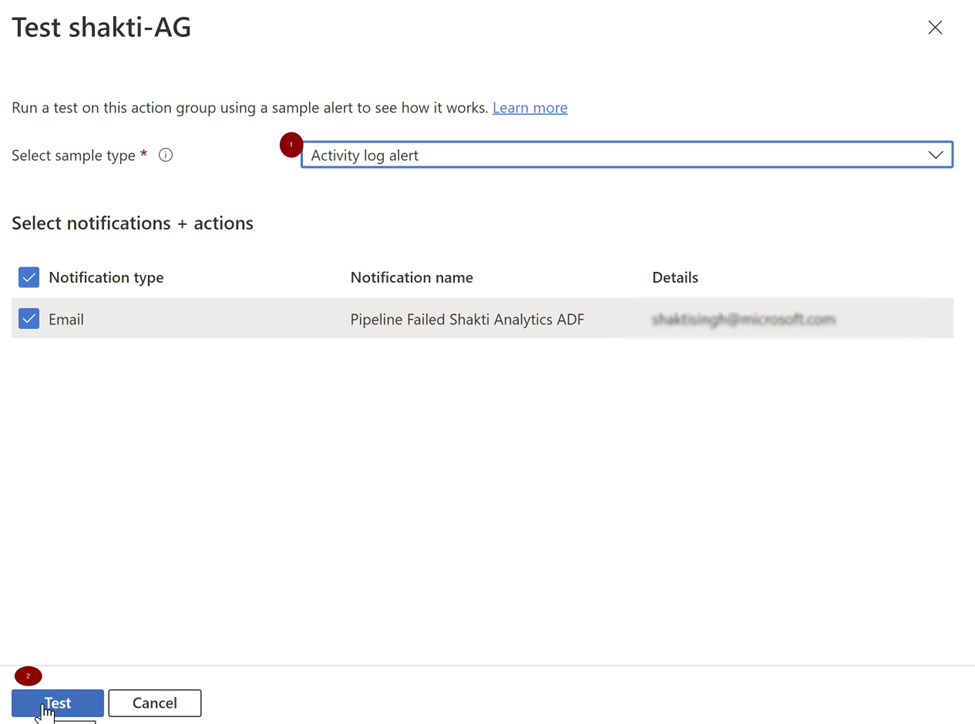Screen dimensions: 975x724
Task: Click the Test shakti-AG title
Action: [x=101, y=27]
